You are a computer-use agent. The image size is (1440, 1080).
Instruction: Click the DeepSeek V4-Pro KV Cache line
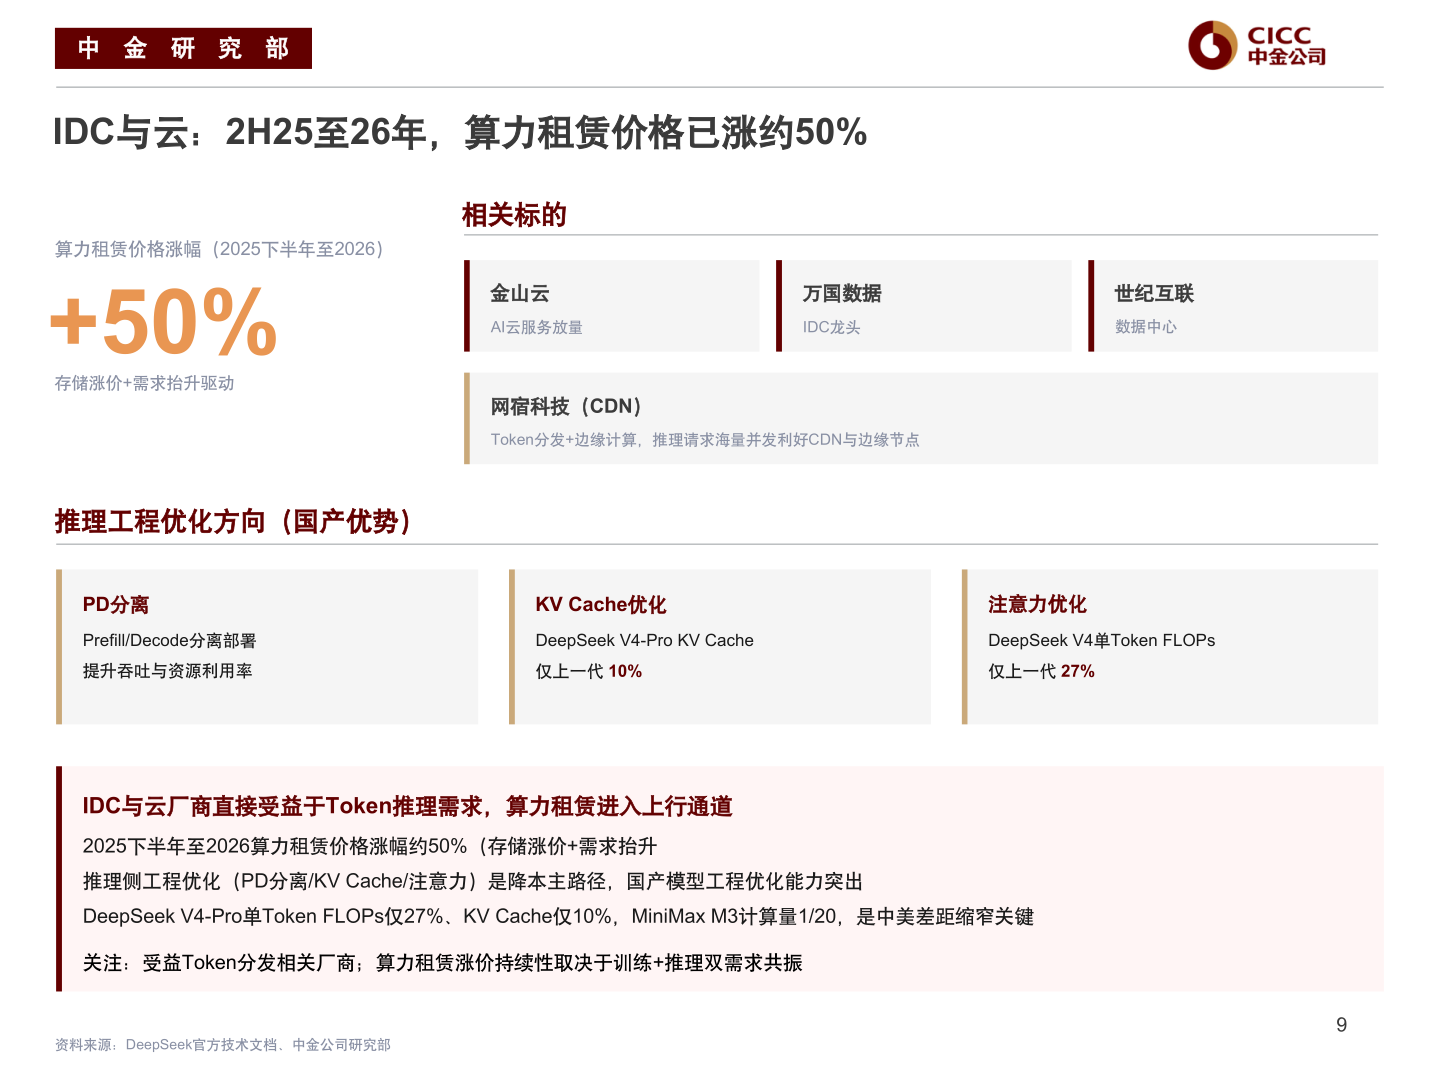[x=645, y=640]
